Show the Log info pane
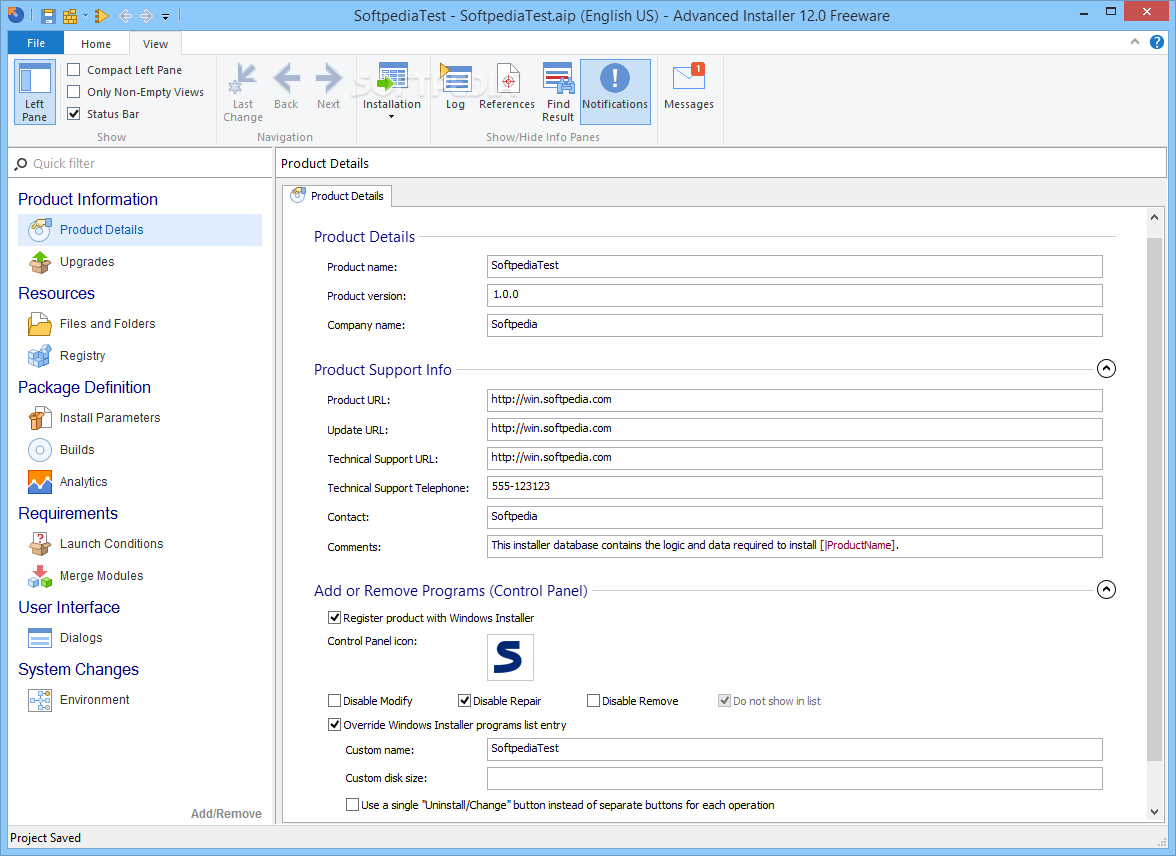 (x=455, y=86)
